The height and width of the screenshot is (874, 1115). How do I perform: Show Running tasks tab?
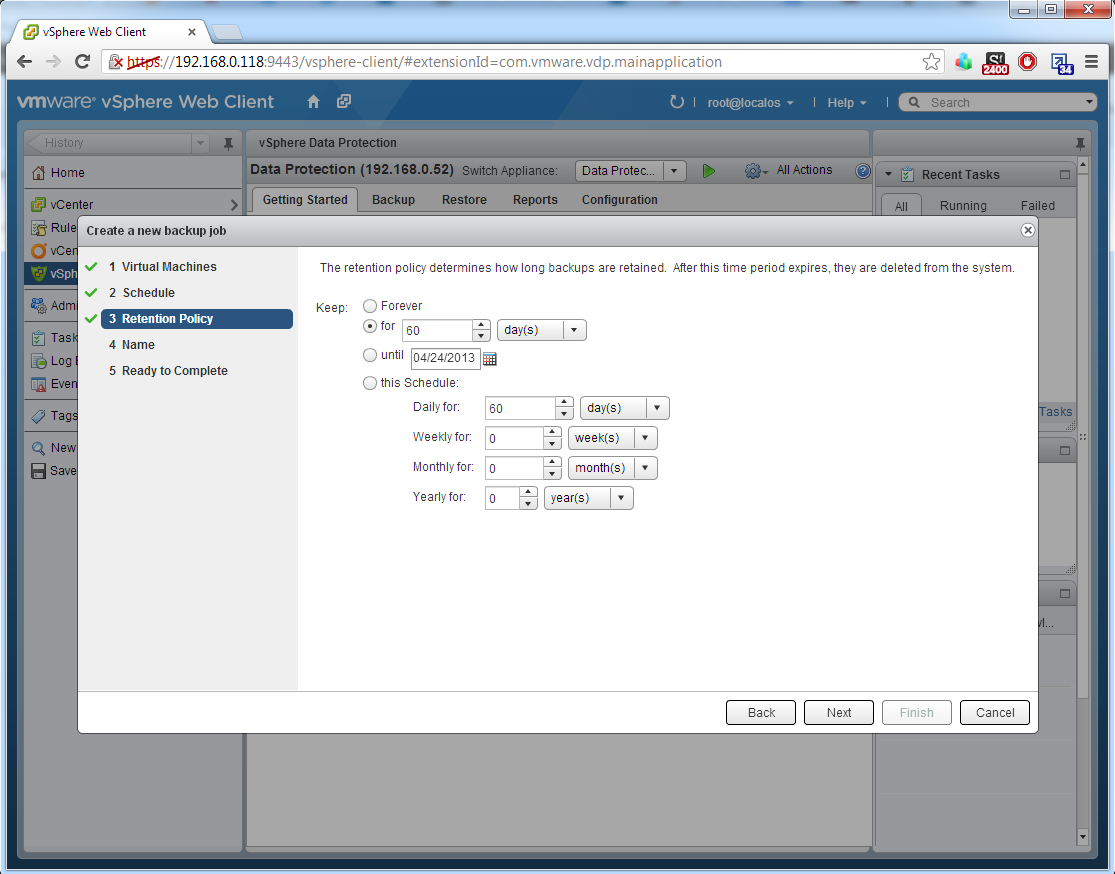(963, 206)
